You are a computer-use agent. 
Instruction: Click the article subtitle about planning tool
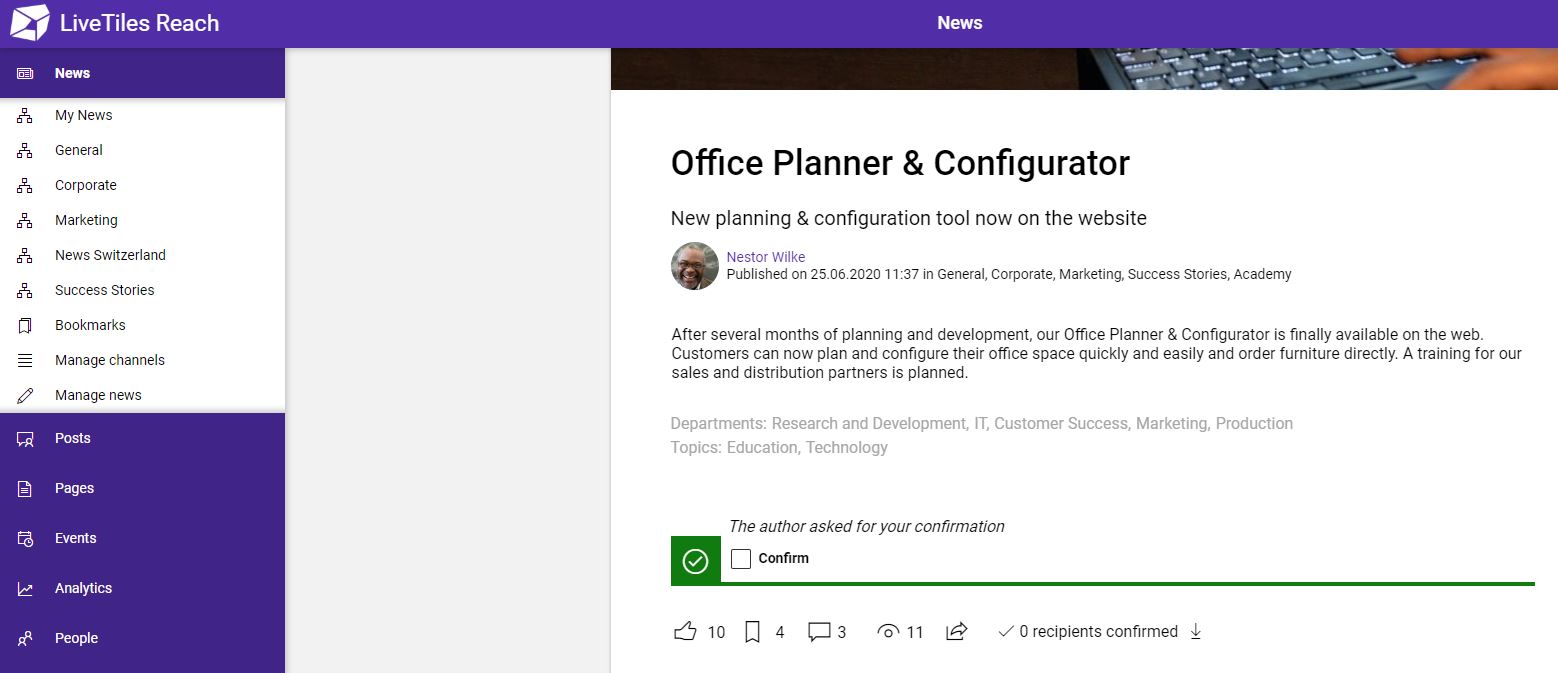point(909,218)
